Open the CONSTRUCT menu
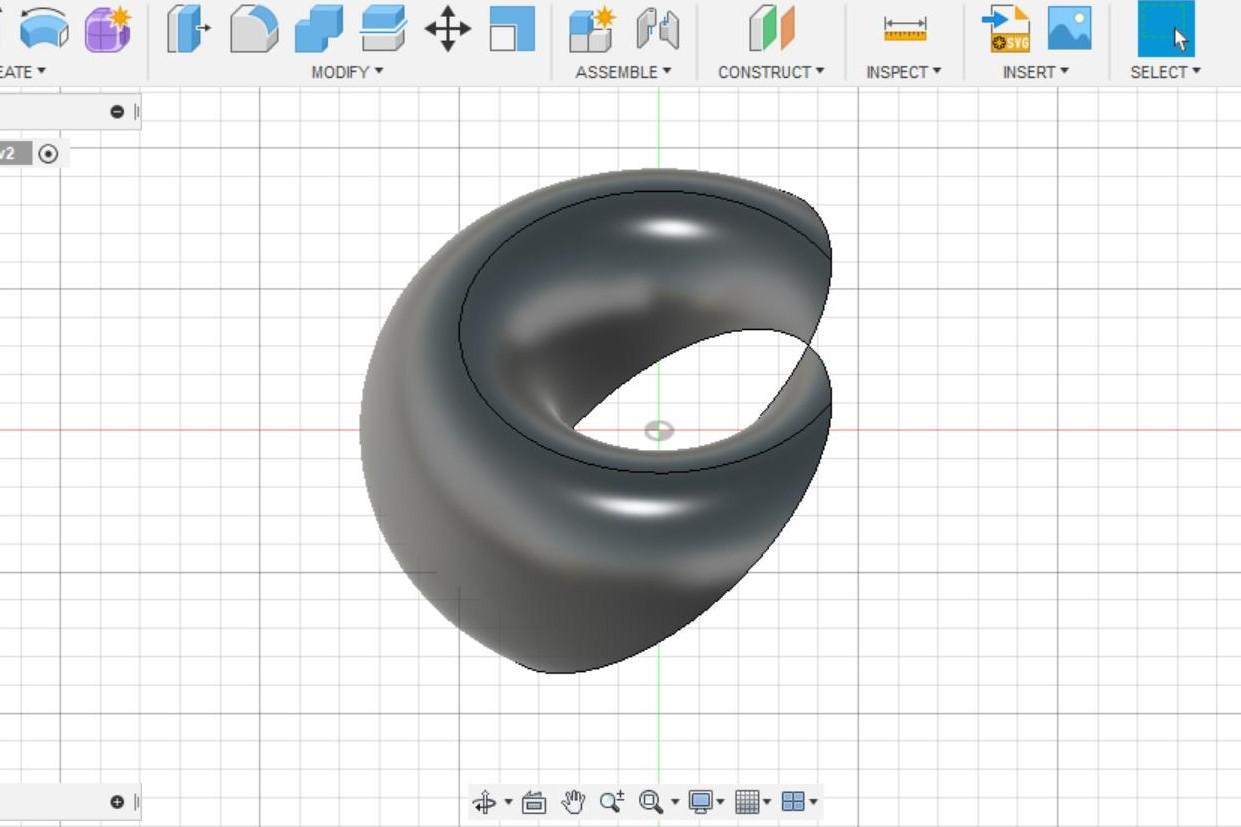1241x827 pixels. [x=771, y=71]
